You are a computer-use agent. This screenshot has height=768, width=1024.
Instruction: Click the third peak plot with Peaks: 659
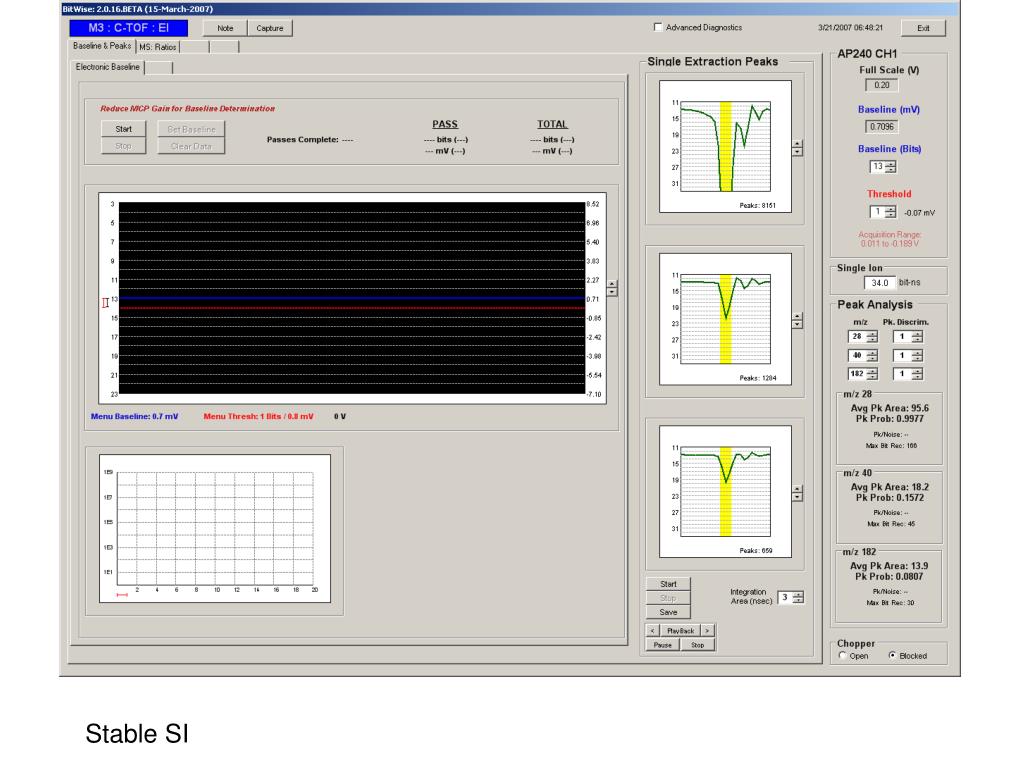click(x=725, y=491)
